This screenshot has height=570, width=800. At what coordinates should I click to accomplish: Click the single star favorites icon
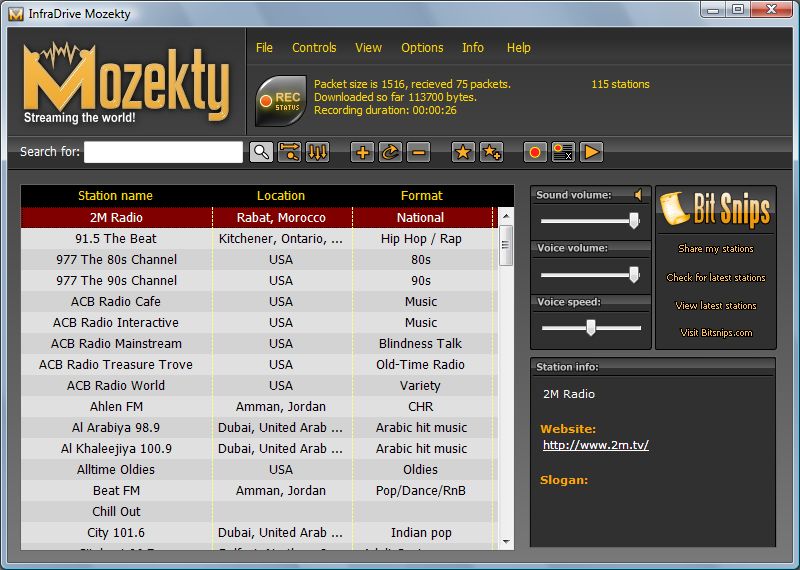tap(463, 152)
